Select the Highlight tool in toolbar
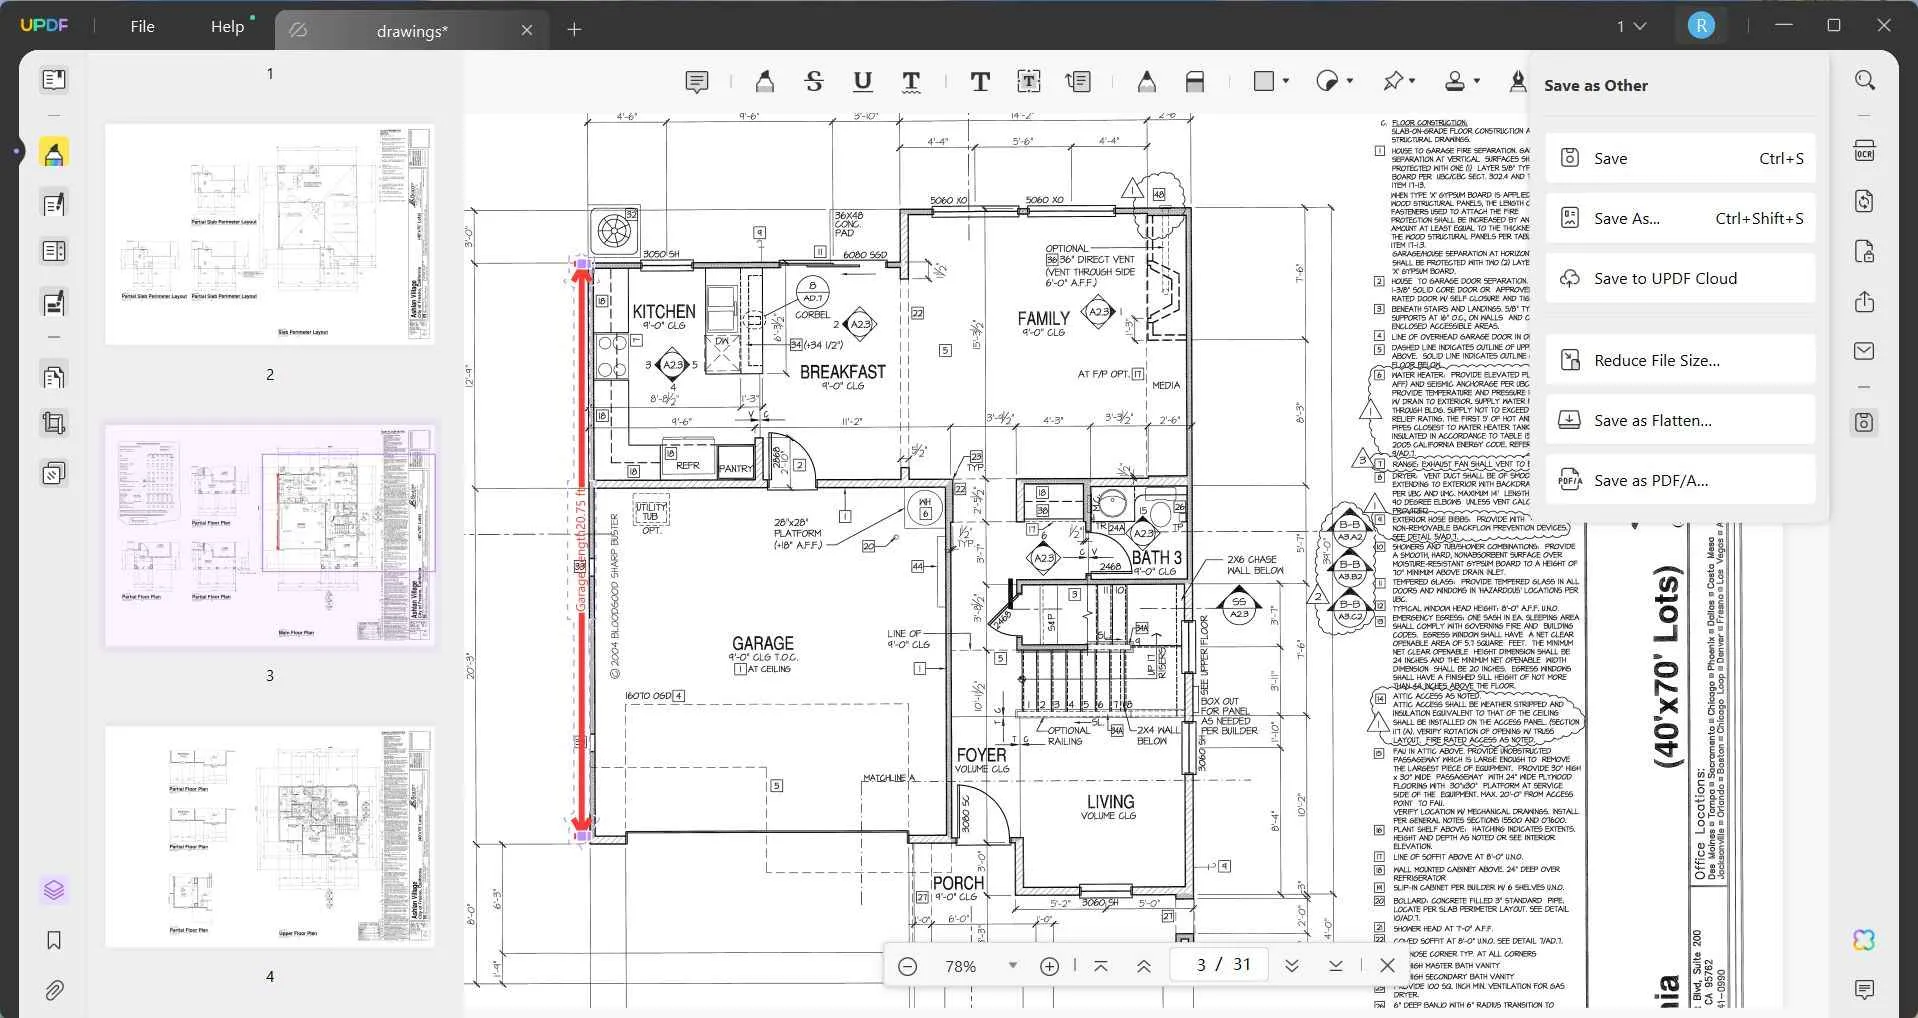The width and height of the screenshot is (1918, 1018). [764, 82]
